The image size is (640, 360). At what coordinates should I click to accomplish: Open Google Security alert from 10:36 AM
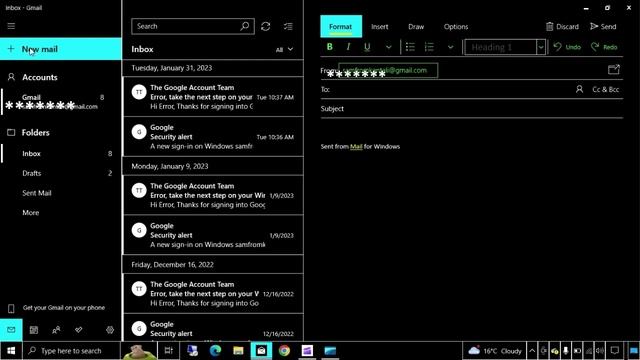[213, 137]
